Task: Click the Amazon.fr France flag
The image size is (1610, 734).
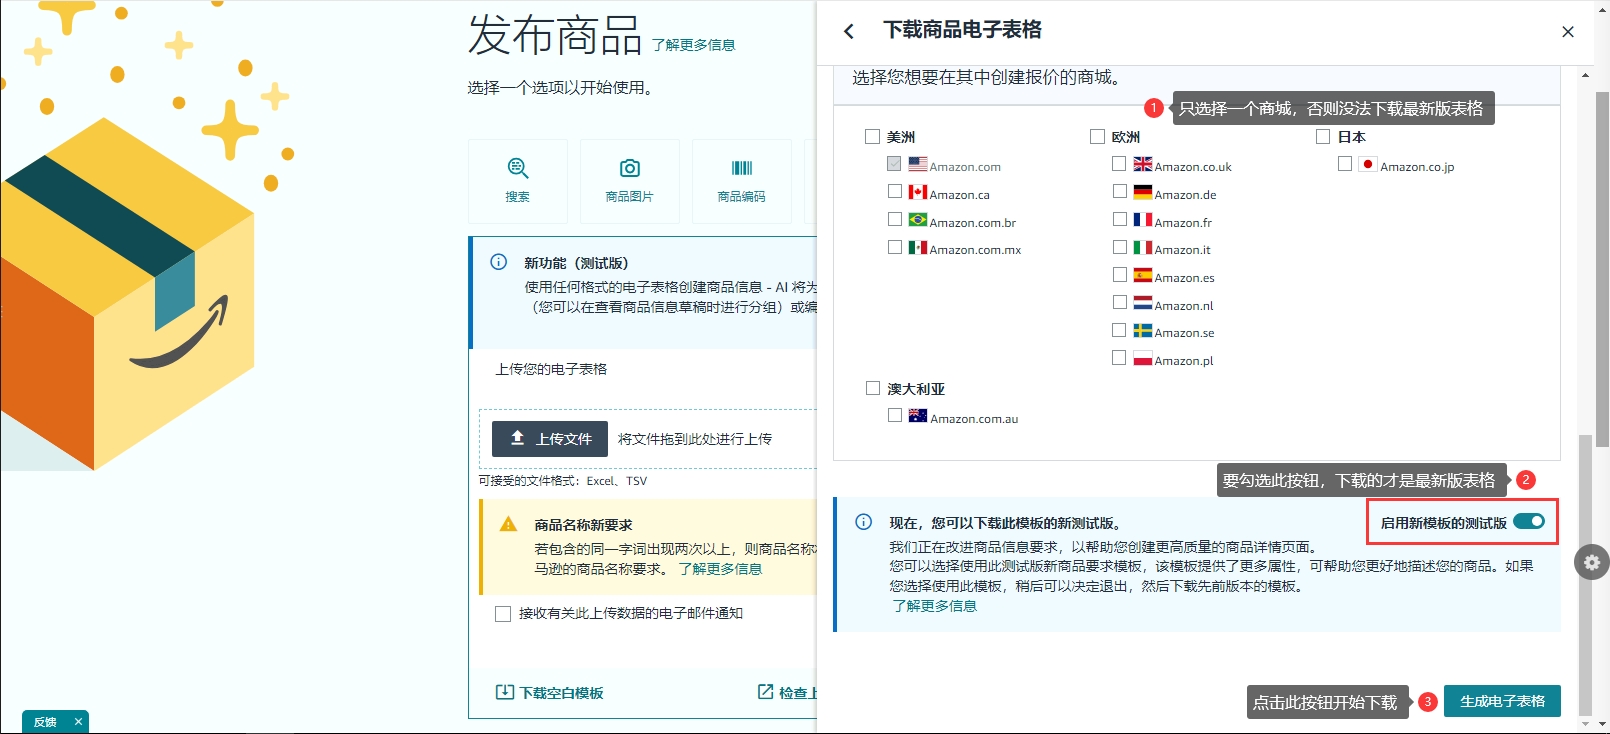Action: tap(1143, 220)
